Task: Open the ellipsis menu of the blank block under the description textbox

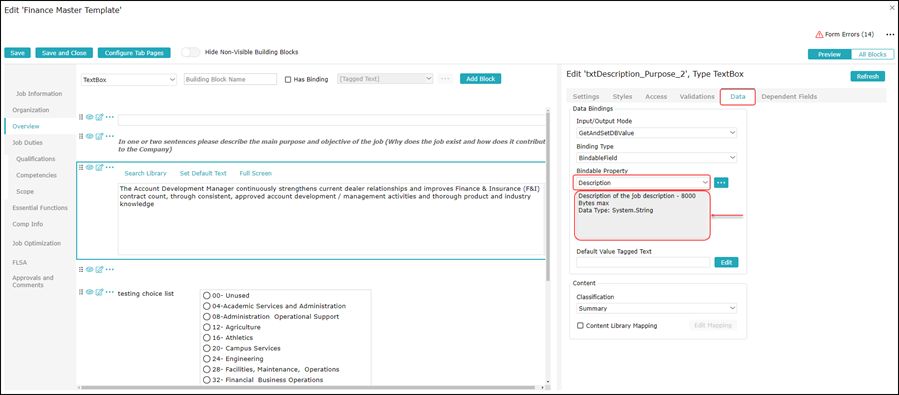Action: pos(110,269)
